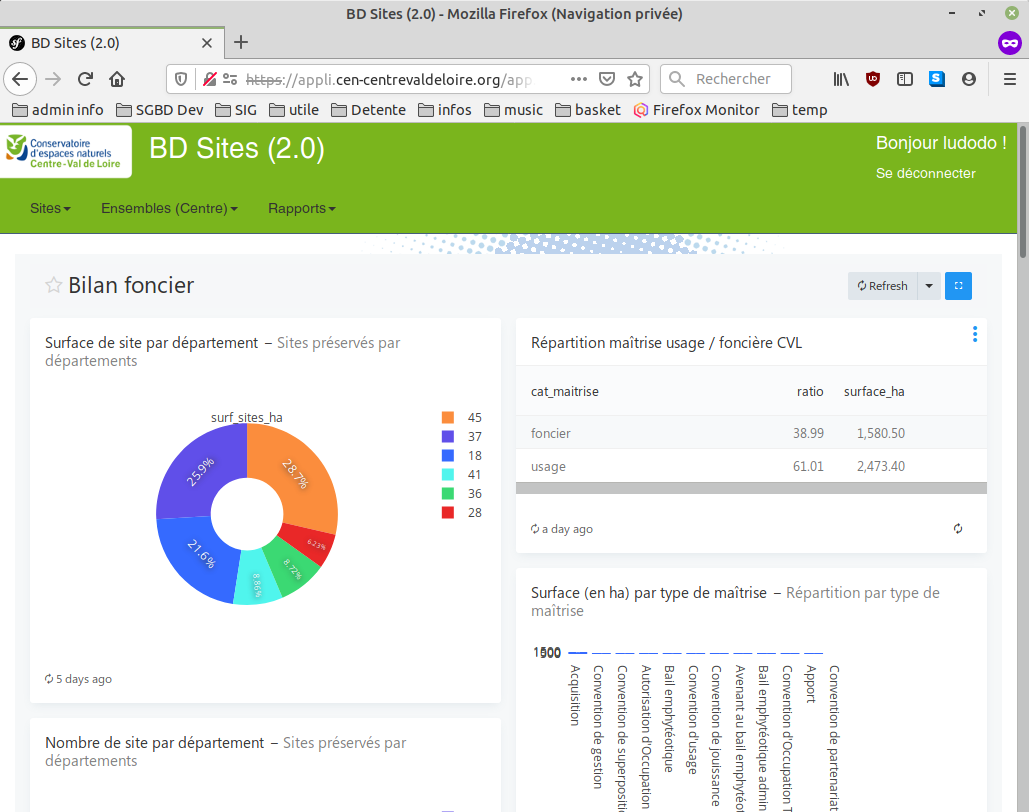Toggle department 28 in the chart legend
The height and width of the screenshot is (812, 1029).
pos(460,512)
